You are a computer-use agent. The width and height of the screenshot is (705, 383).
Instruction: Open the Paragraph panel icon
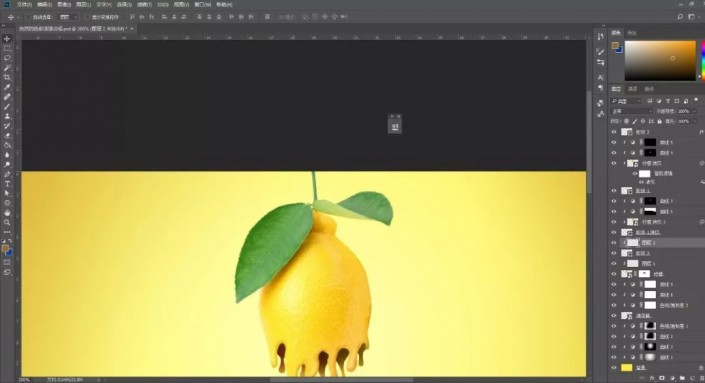[601, 88]
